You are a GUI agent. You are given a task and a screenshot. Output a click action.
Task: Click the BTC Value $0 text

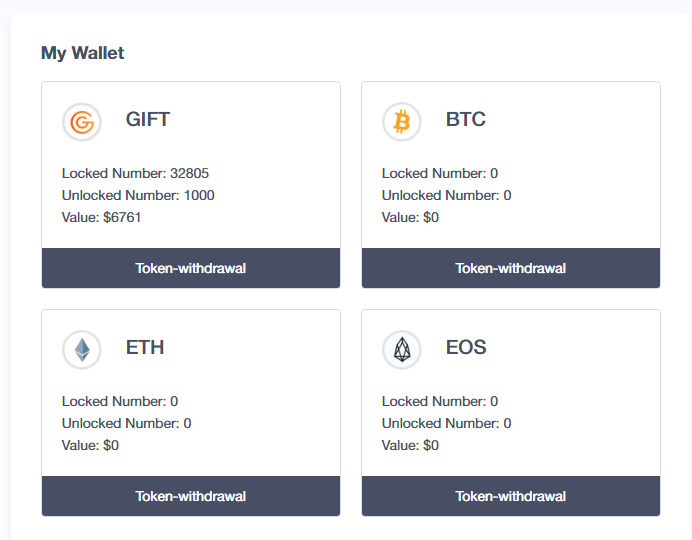click(x=410, y=217)
